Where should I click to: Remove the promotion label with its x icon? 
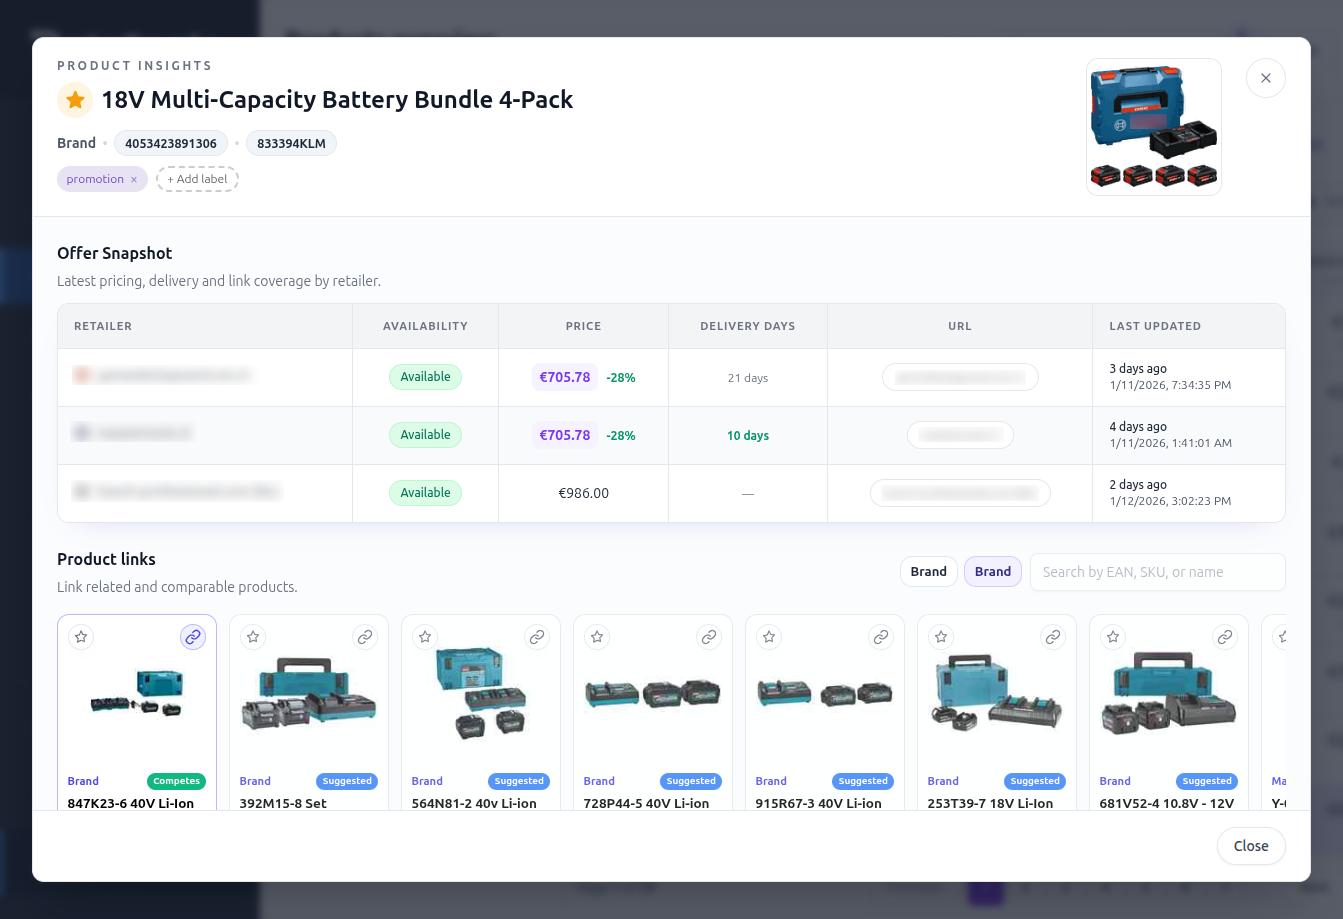coord(134,180)
